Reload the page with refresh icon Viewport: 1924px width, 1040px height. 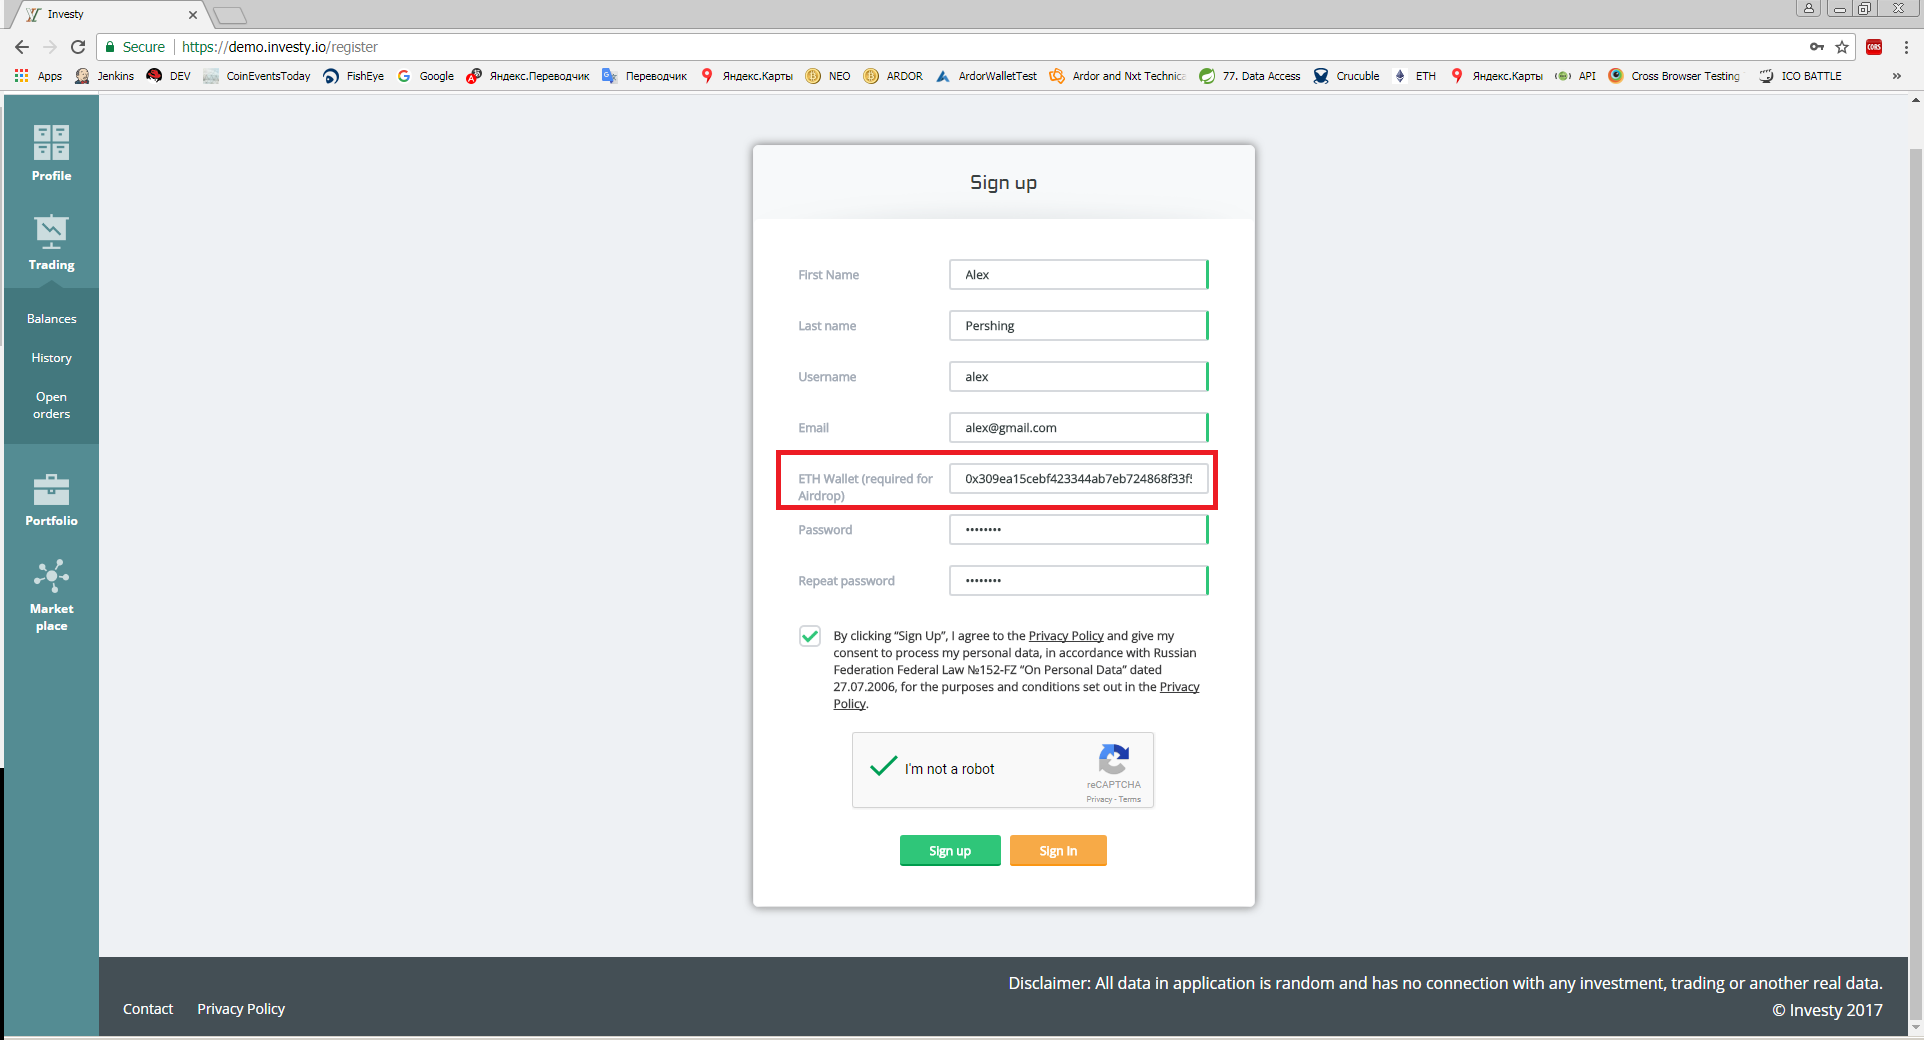(x=78, y=47)
